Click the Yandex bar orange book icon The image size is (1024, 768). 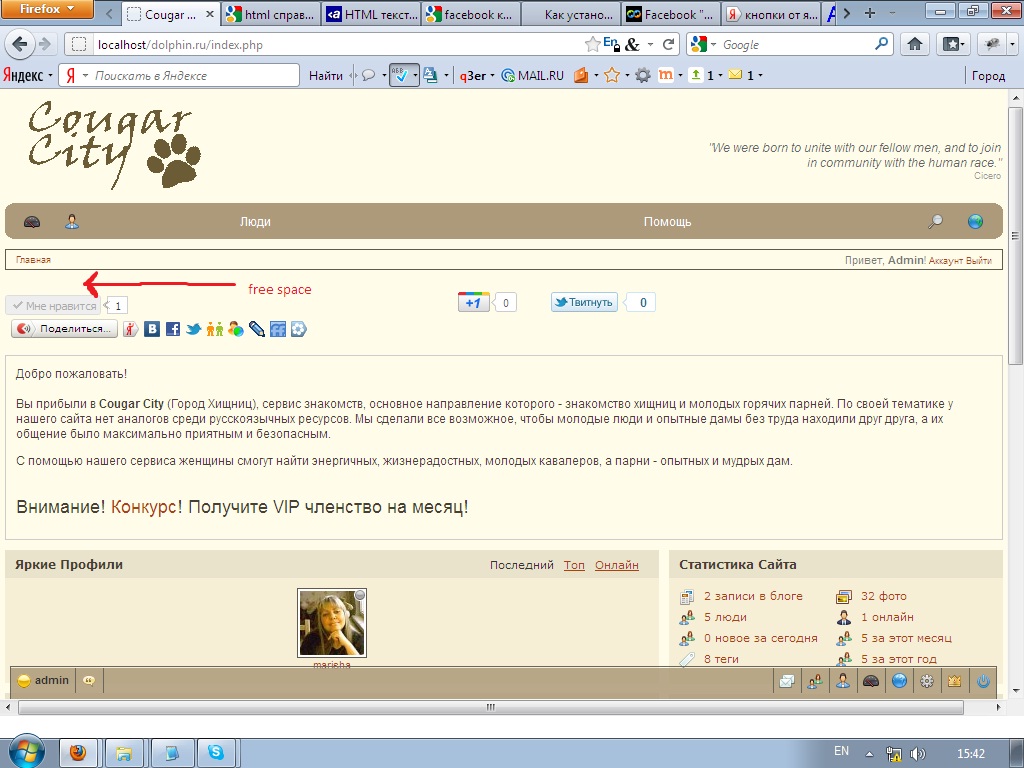(581, 75)
